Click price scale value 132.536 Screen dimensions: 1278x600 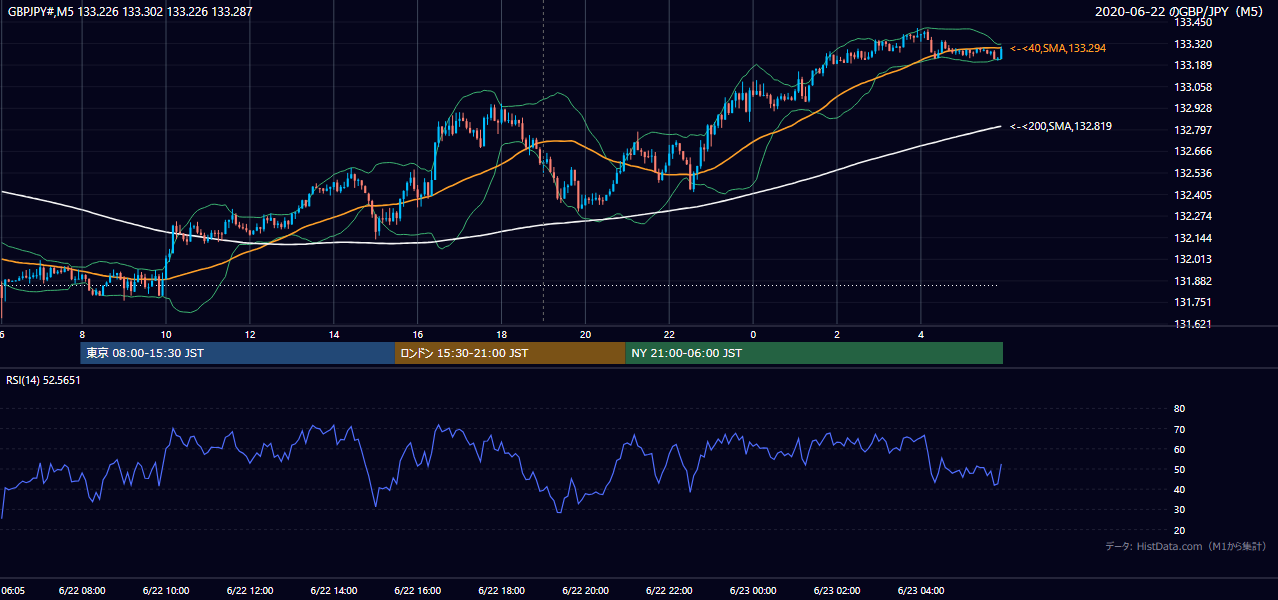pyautogui.click(x=1193, y=173)
